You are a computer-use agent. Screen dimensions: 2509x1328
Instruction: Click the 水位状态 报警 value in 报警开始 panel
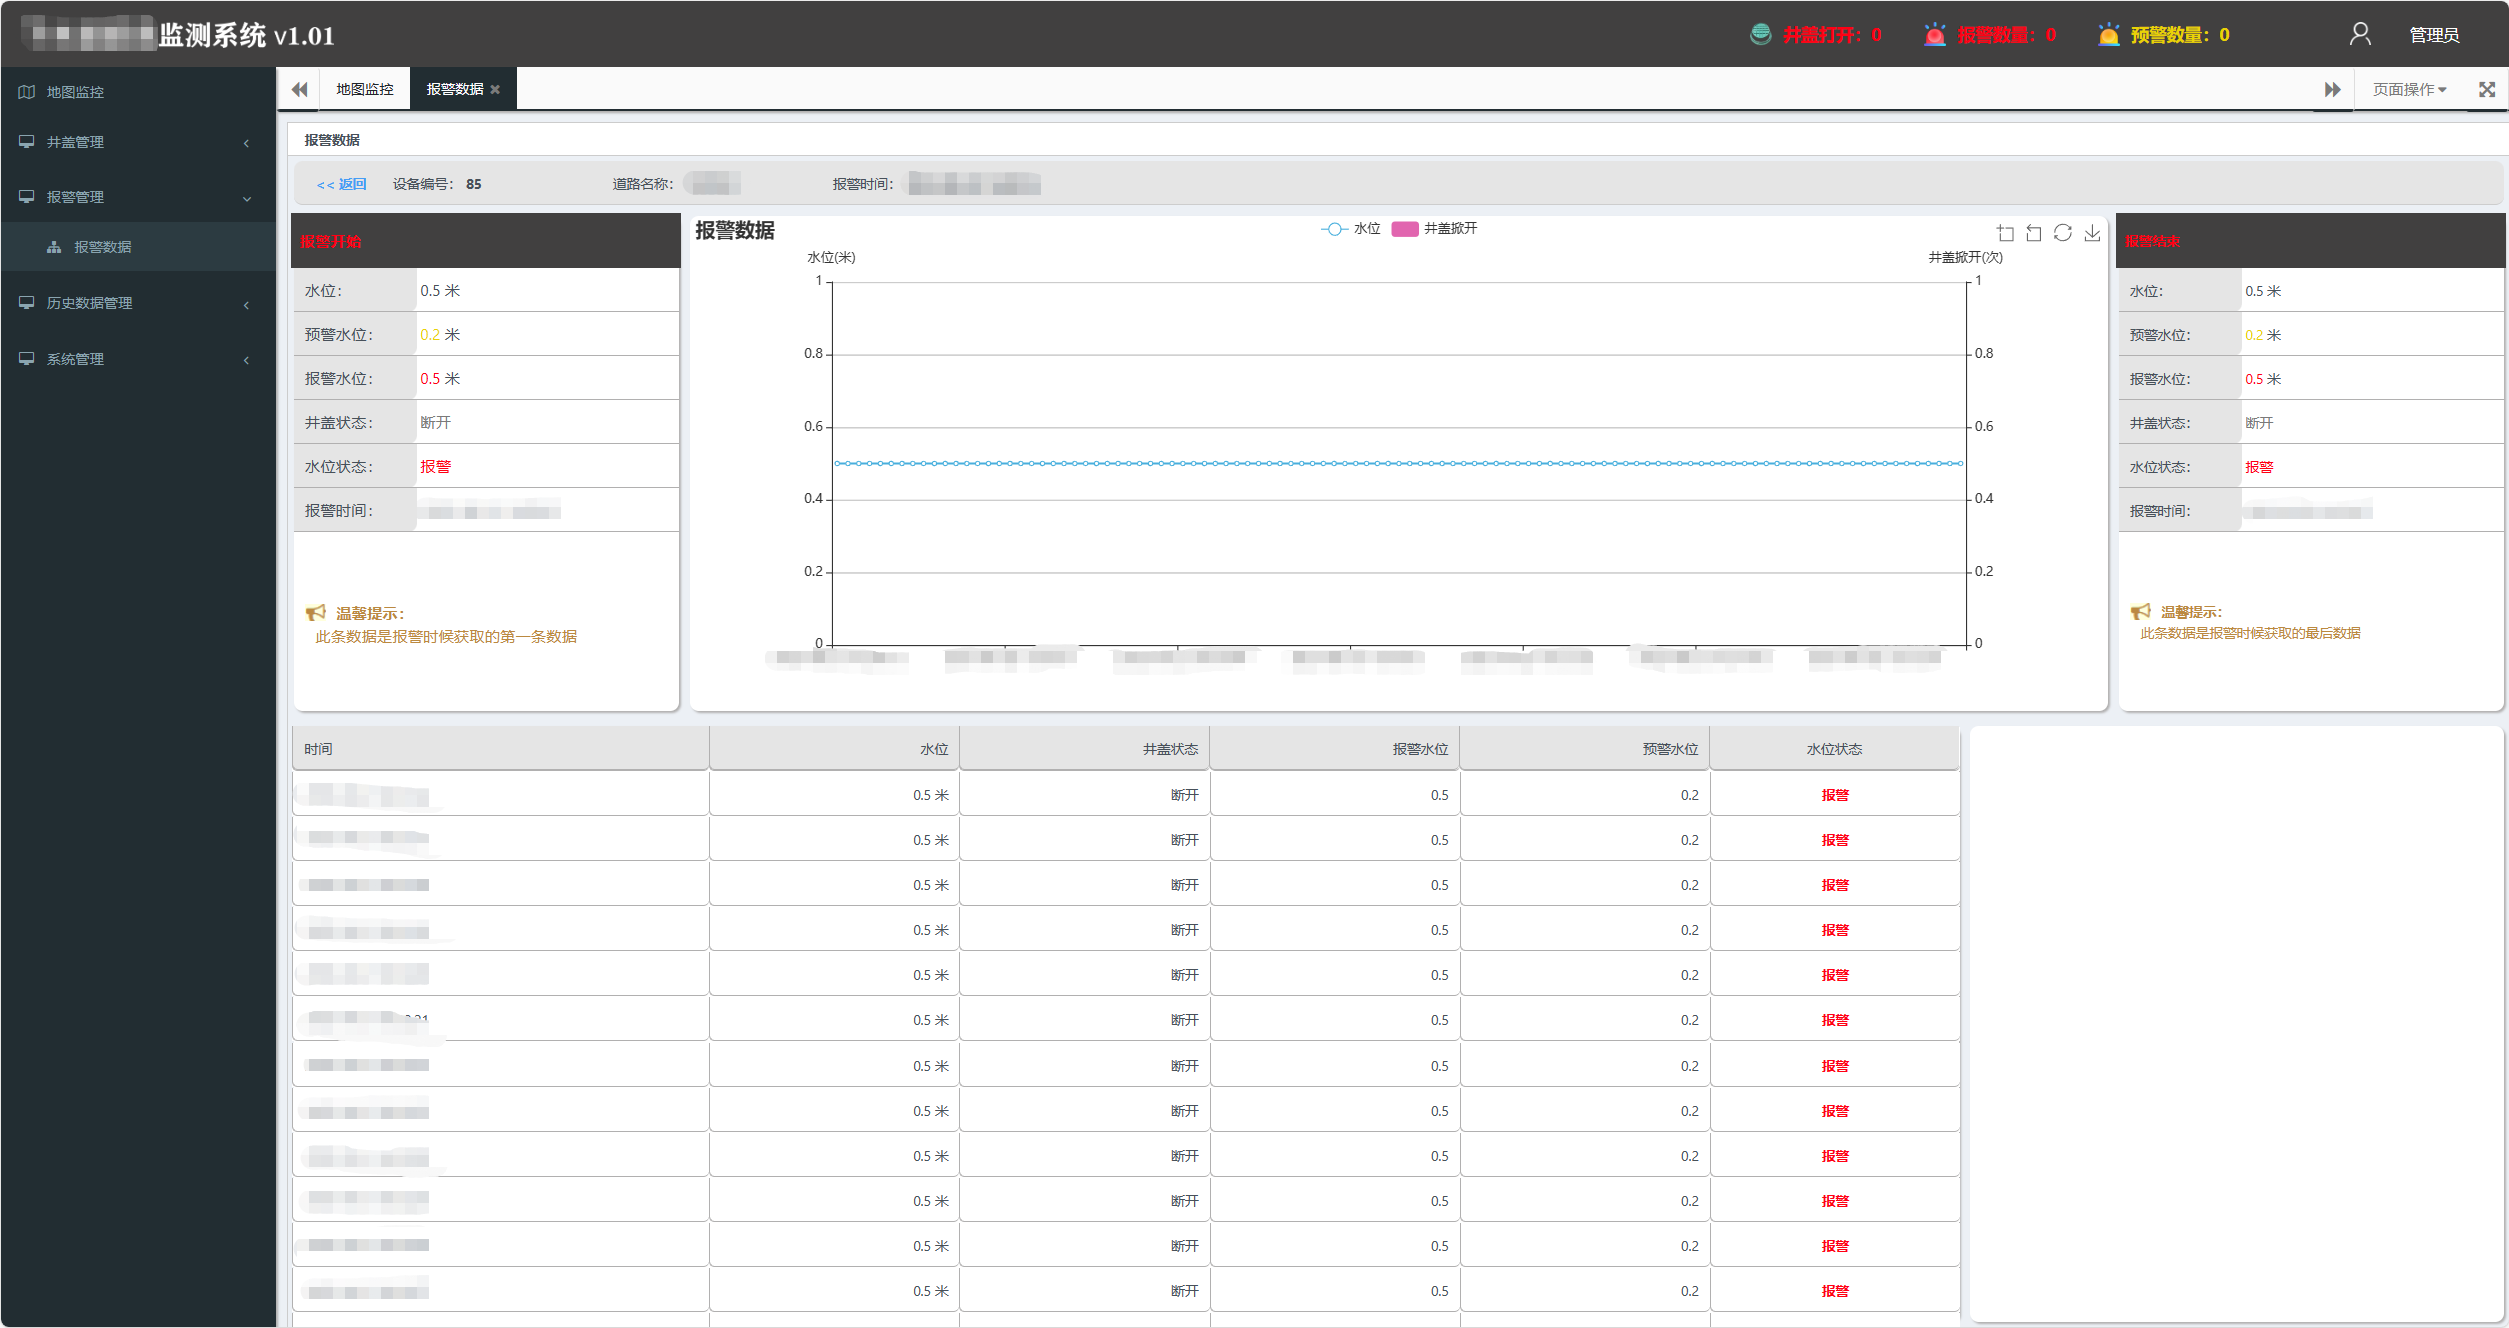[x=436, y=467]
